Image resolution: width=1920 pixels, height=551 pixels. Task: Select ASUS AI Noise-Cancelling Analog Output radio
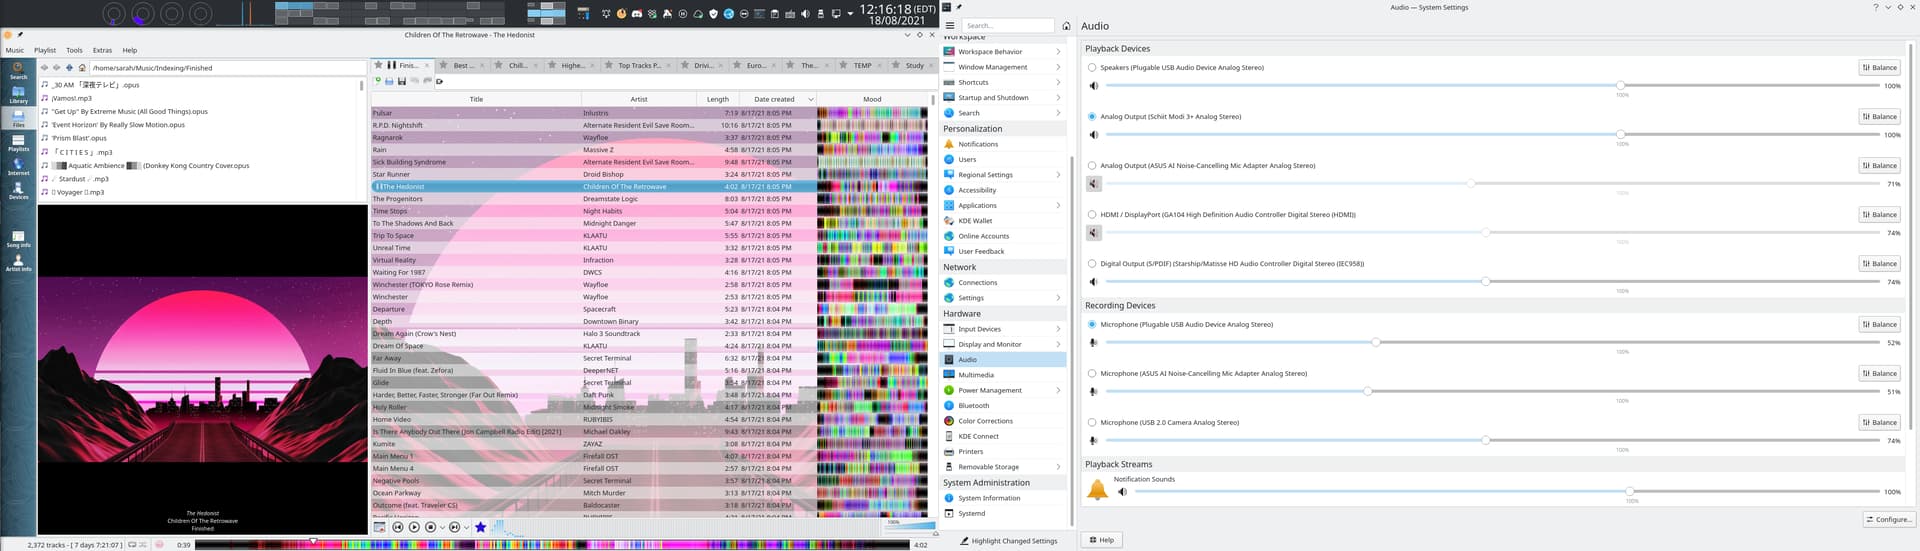point(1092,166)
